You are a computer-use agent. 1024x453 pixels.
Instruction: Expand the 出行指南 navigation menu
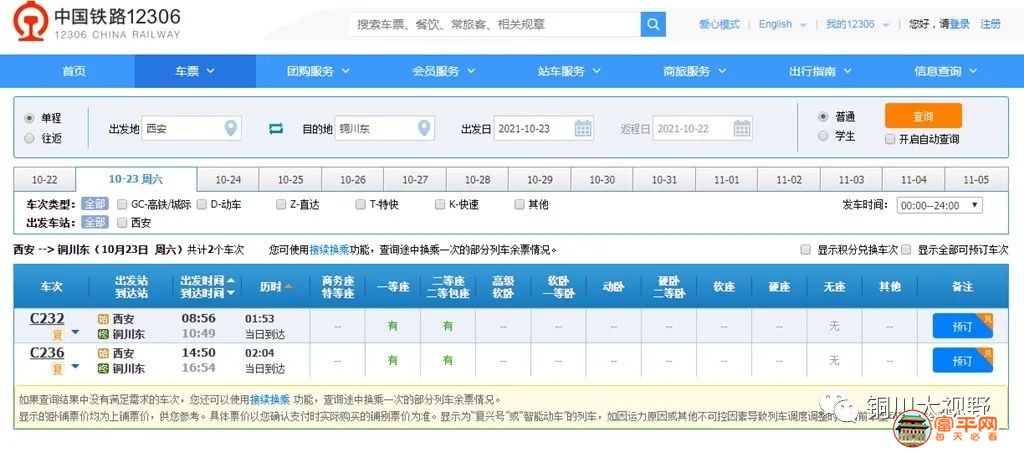coord(820,71)
